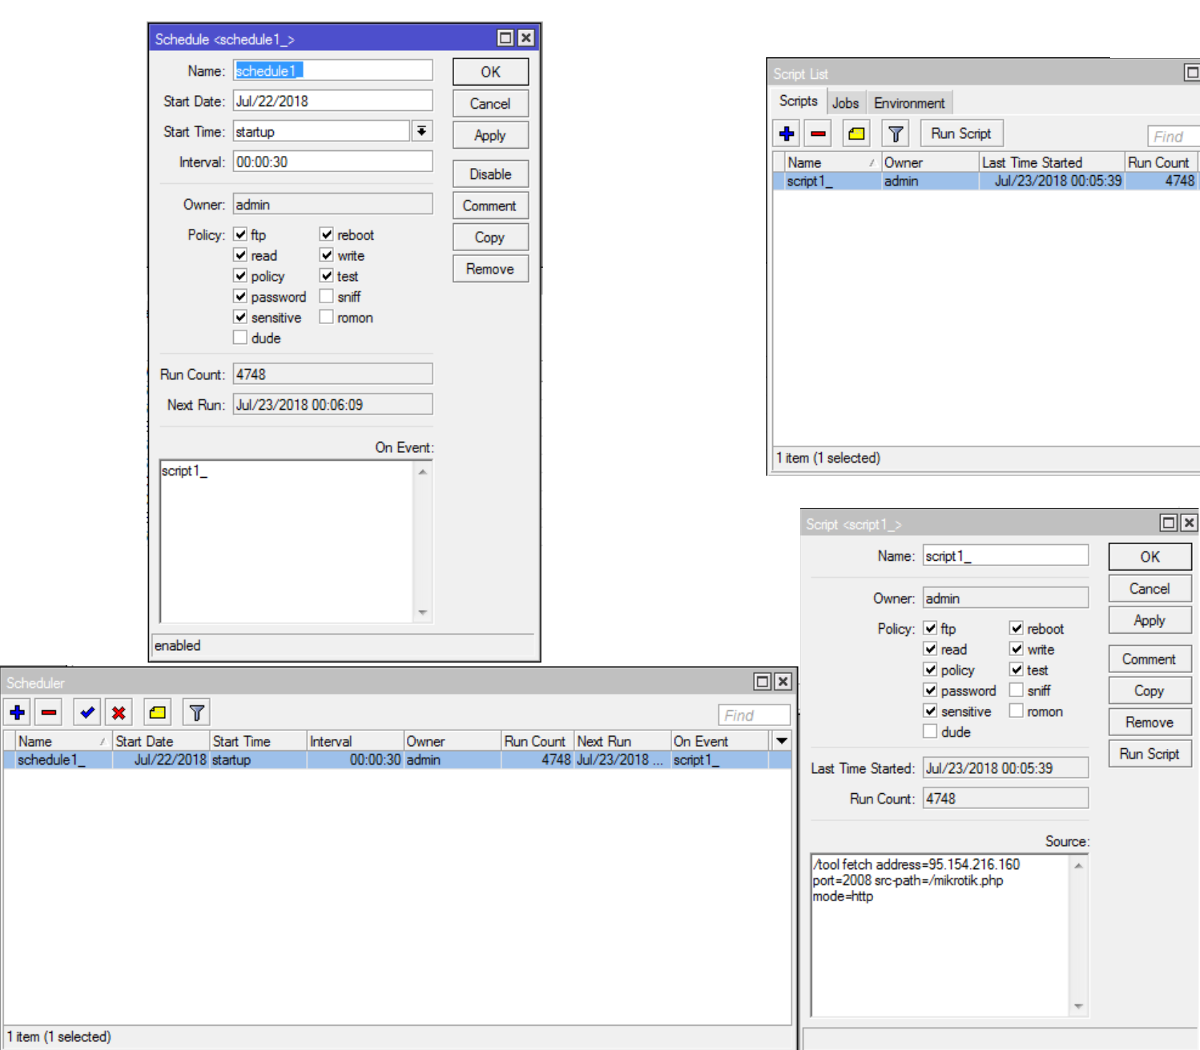Image resolution: width=1200 pixels, height=1050 pixels.
Task: Select script1_ row in Script List
Action: pyautogui.click(x=986, y=181)
